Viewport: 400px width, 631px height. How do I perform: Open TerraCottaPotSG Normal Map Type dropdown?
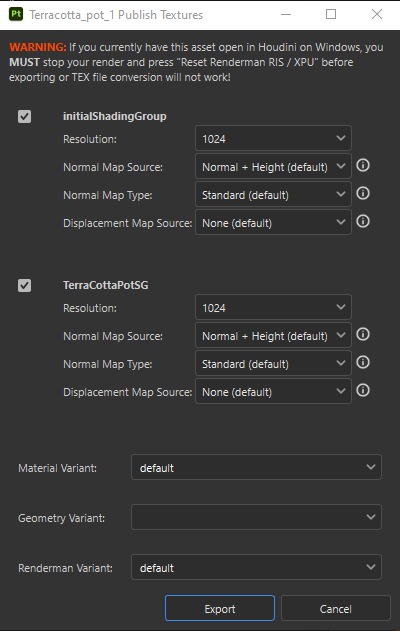click(273, 363)
